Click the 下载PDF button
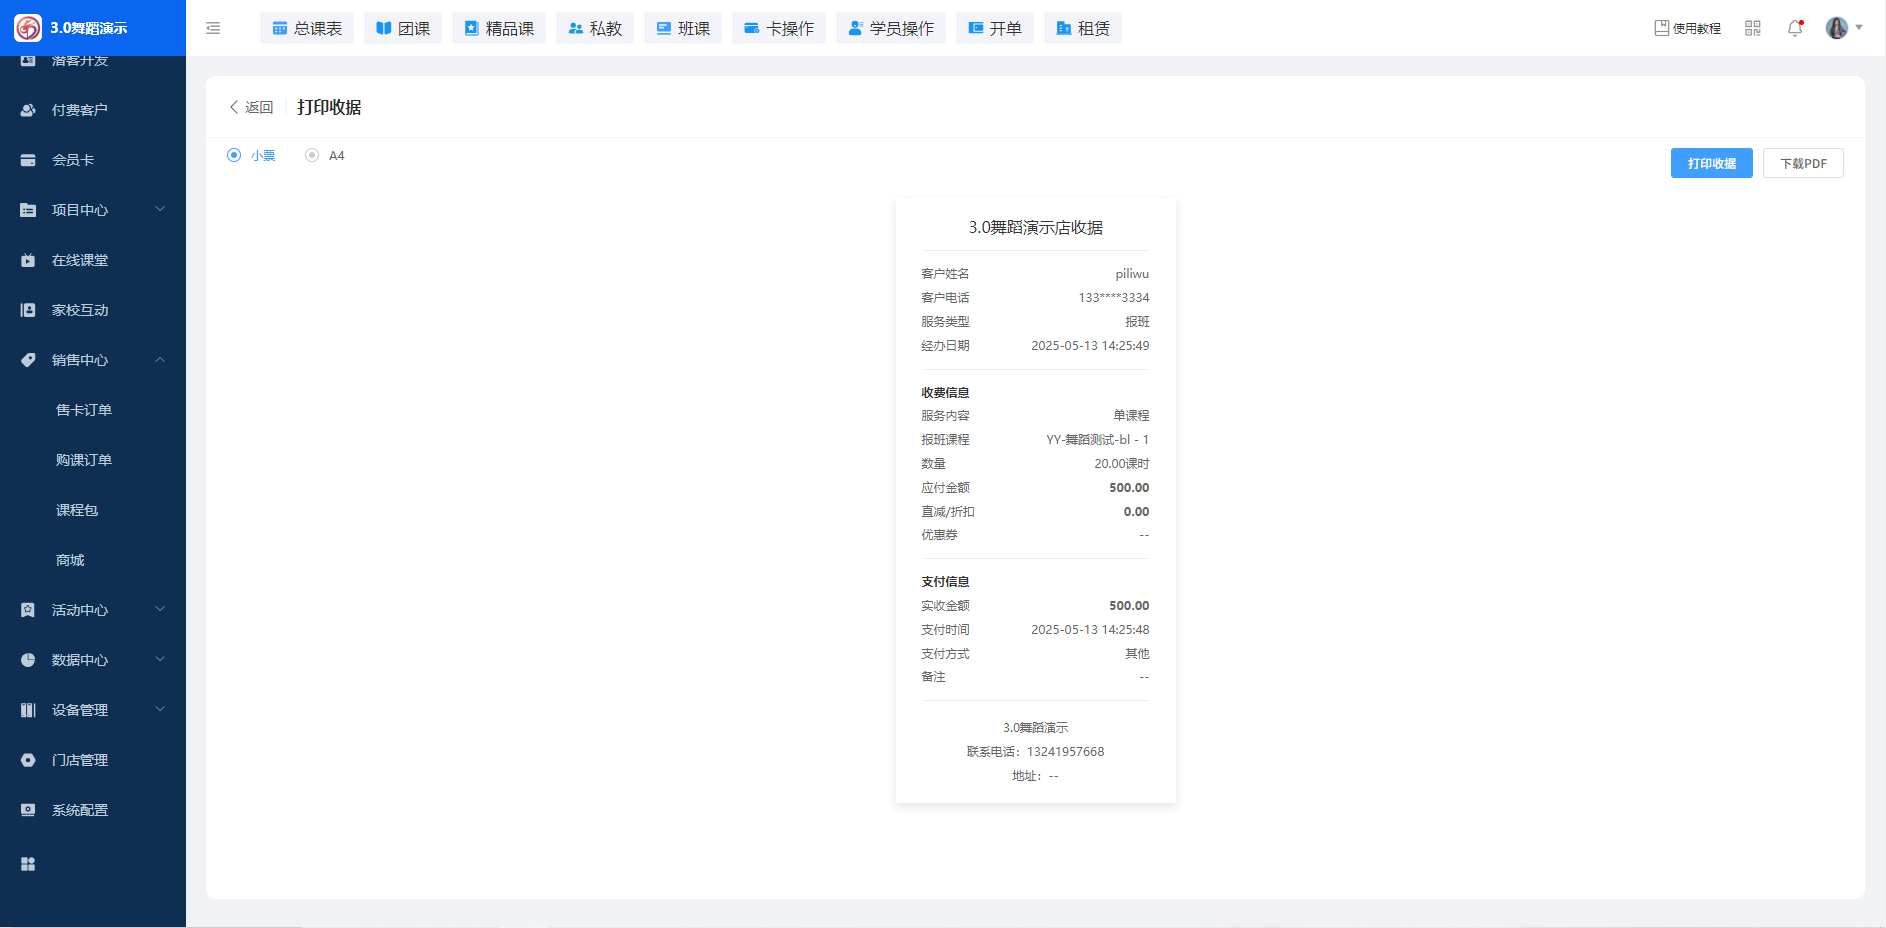The image size is (1886, 928). (1803, 163)
